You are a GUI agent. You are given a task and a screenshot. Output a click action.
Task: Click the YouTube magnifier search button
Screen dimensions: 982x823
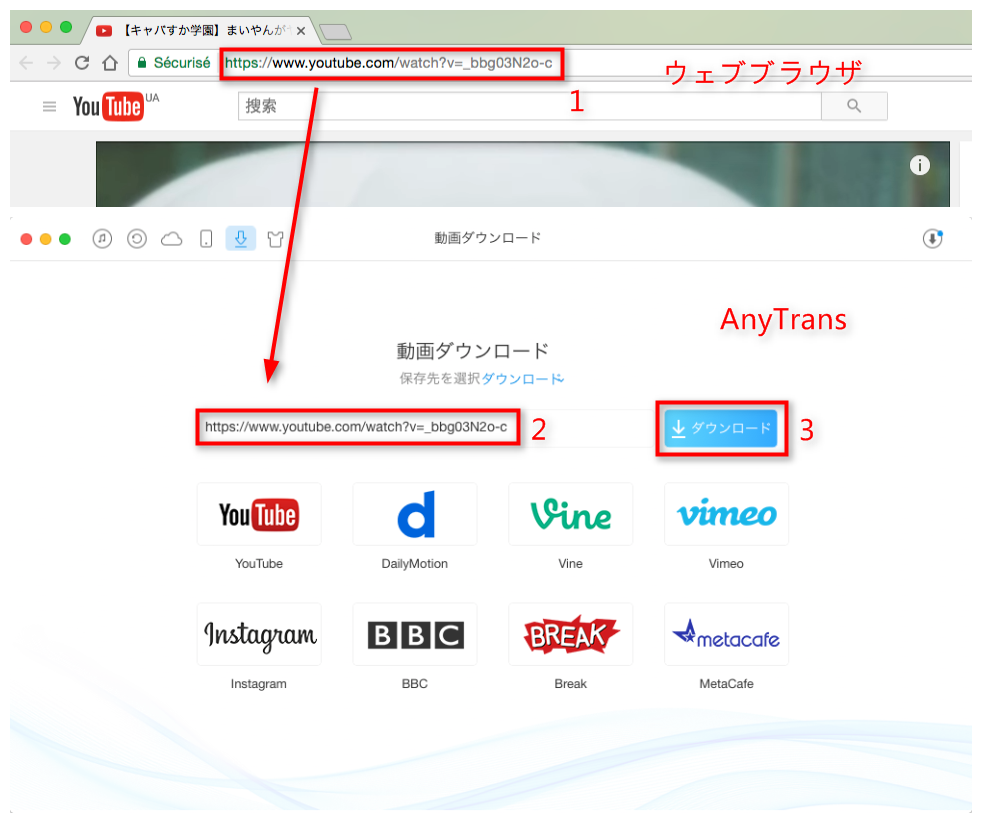(x=854, y=106)
